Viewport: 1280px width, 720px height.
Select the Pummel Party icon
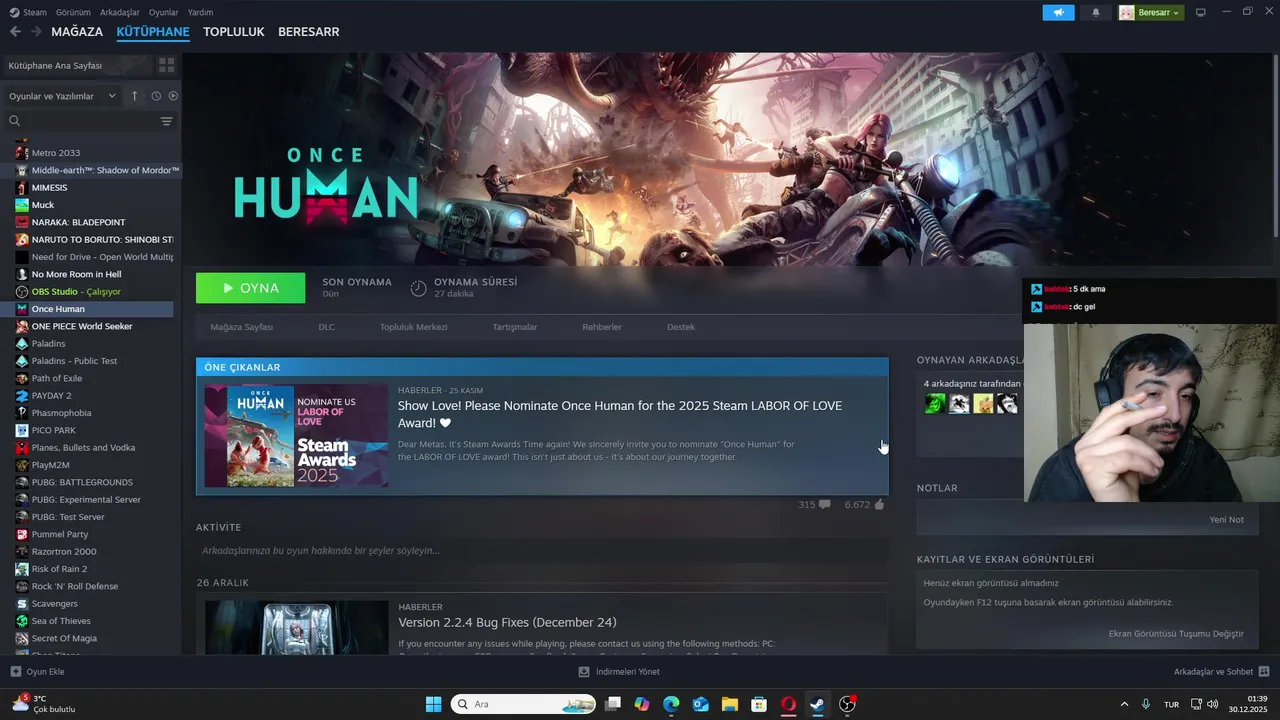(x=22, y=534)
